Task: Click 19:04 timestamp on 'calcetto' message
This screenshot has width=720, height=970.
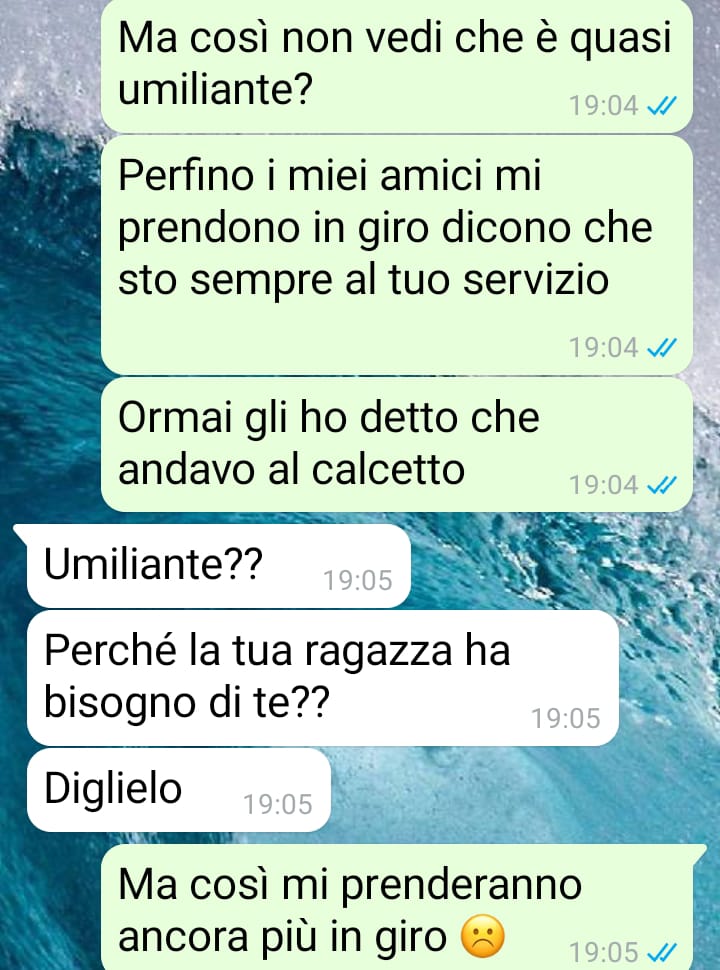Action: [x=603, y=485]
